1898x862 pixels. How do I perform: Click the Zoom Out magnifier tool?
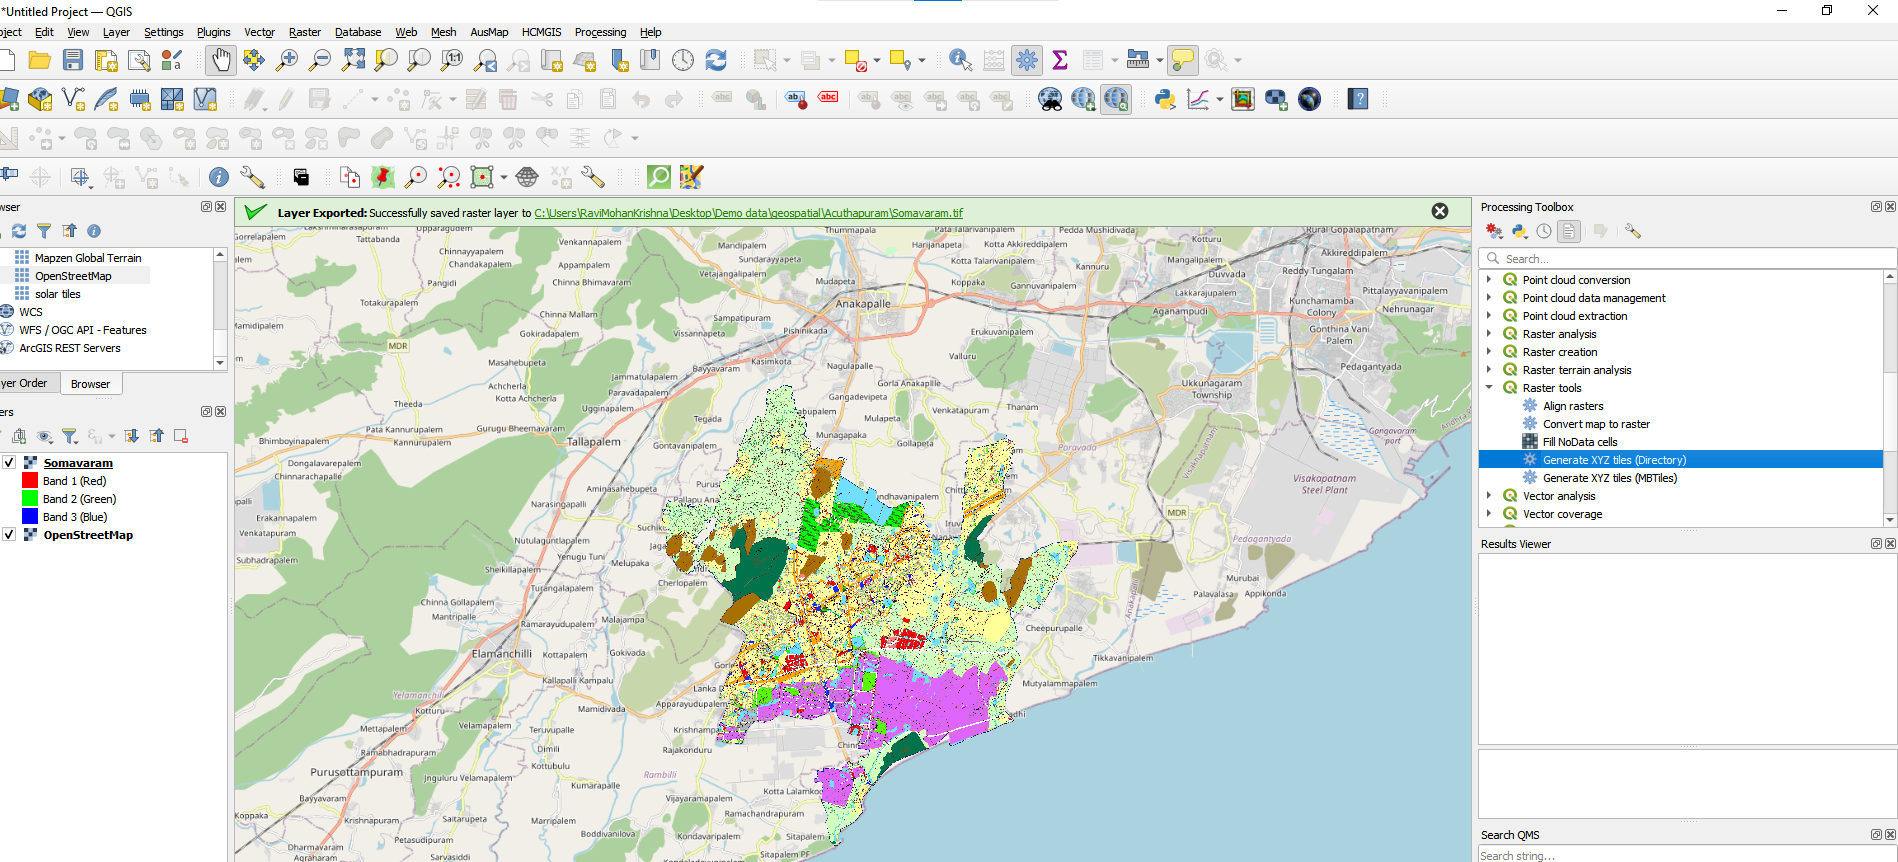point(320,60)
